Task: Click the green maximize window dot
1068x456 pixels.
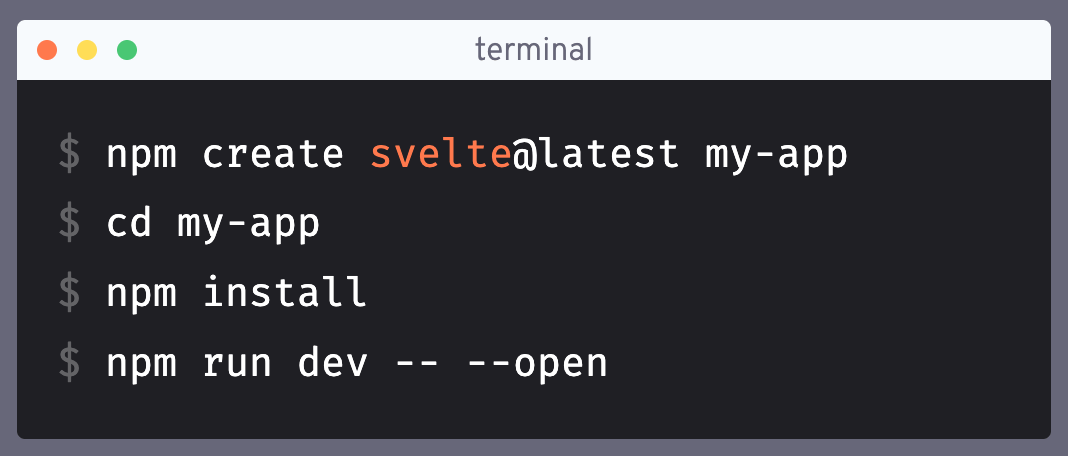Action: point(127,50)
